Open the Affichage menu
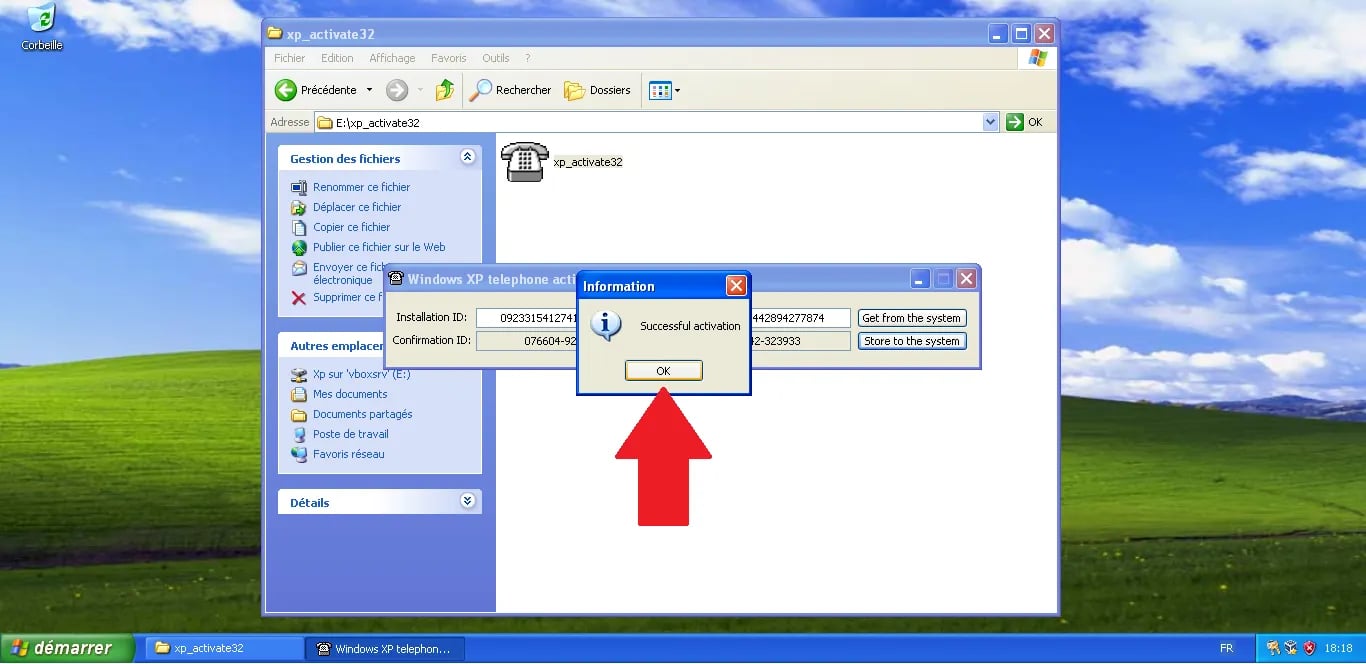 click(392, 58)
